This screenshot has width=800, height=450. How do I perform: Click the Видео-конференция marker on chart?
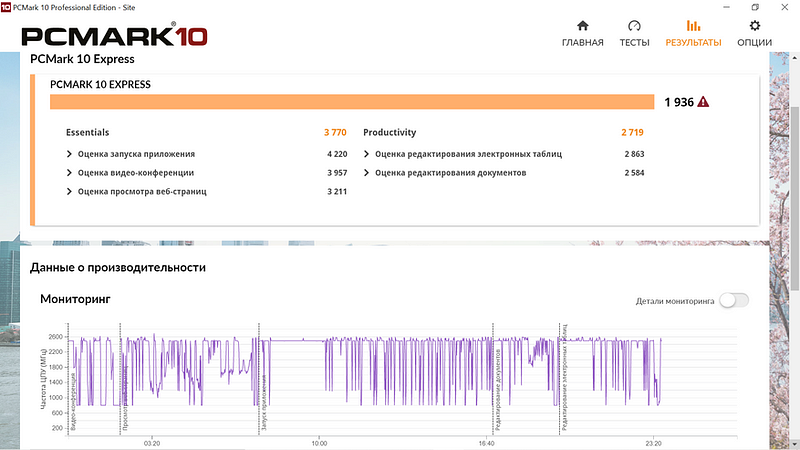[73, 401]
